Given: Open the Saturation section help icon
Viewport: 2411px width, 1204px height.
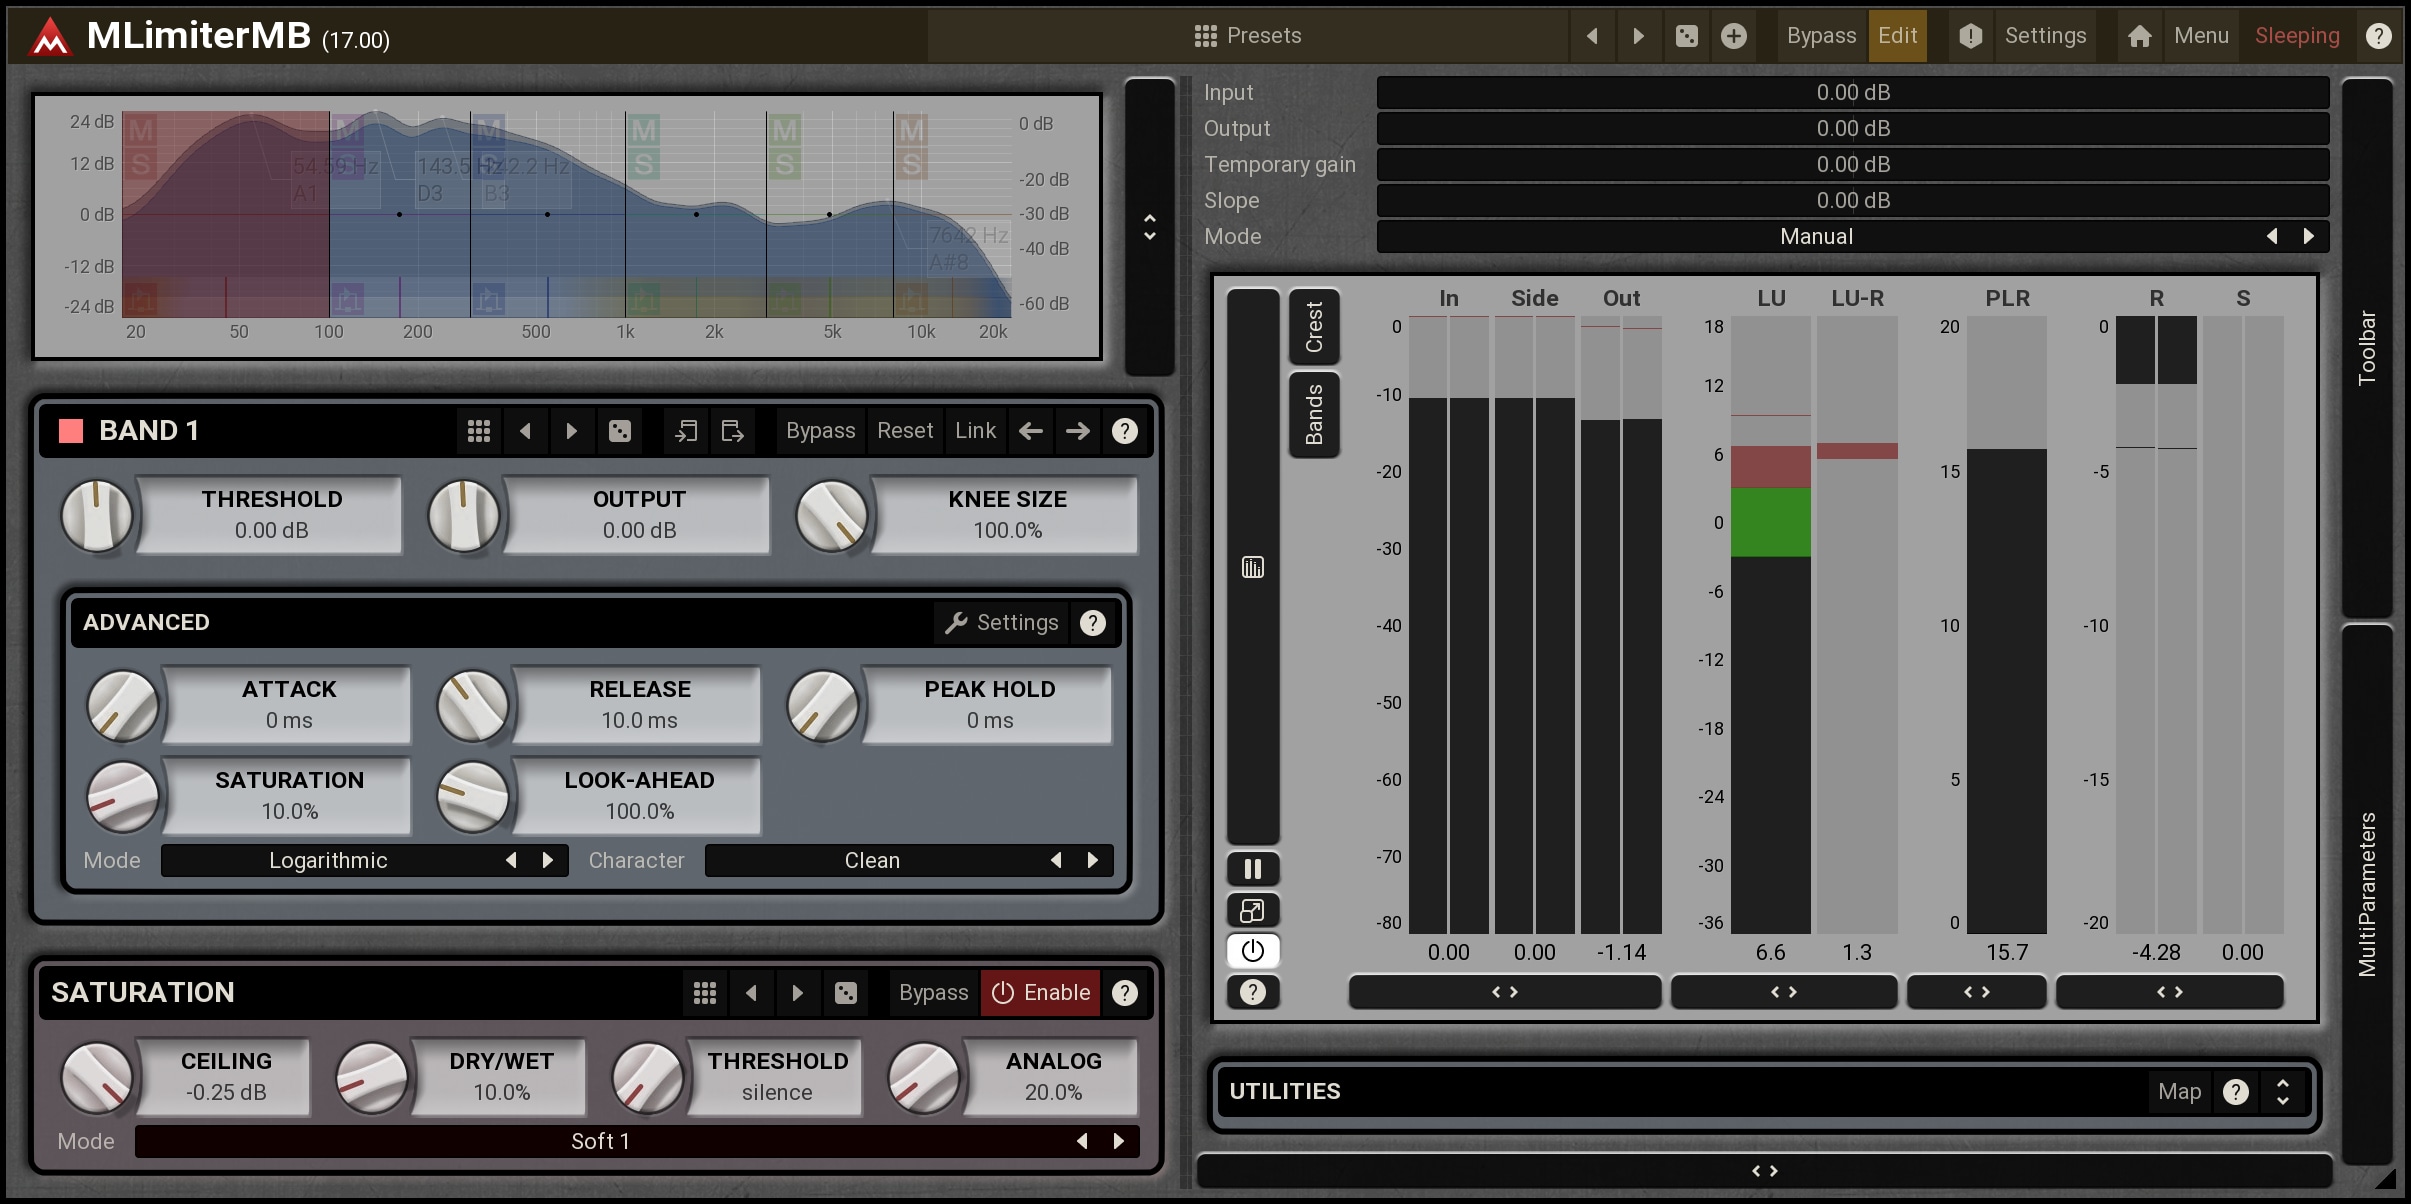Looking at the screenshot, I should click(1125, 993).
